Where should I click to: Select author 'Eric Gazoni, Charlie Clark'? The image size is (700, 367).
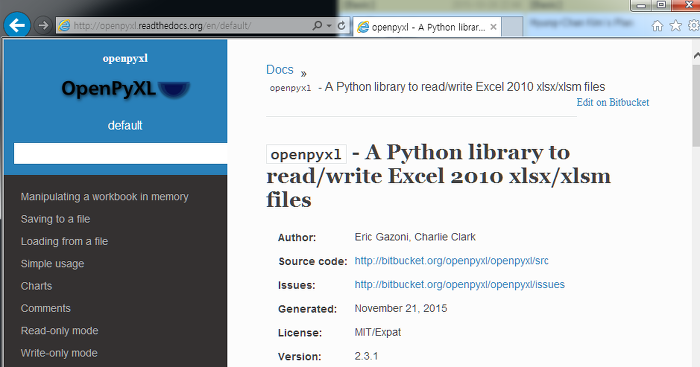point(415,237)
